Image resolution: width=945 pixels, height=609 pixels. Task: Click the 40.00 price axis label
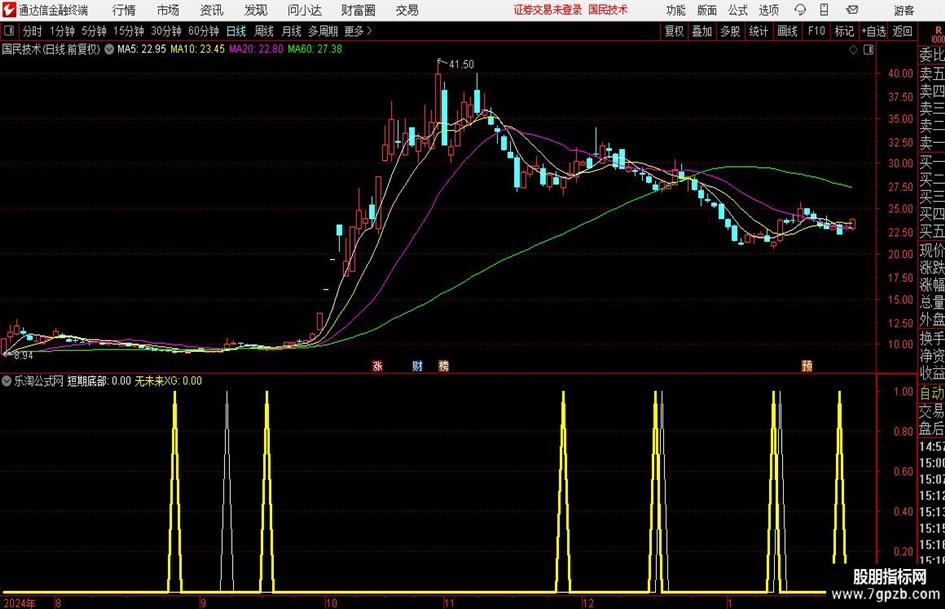[900, 73]
